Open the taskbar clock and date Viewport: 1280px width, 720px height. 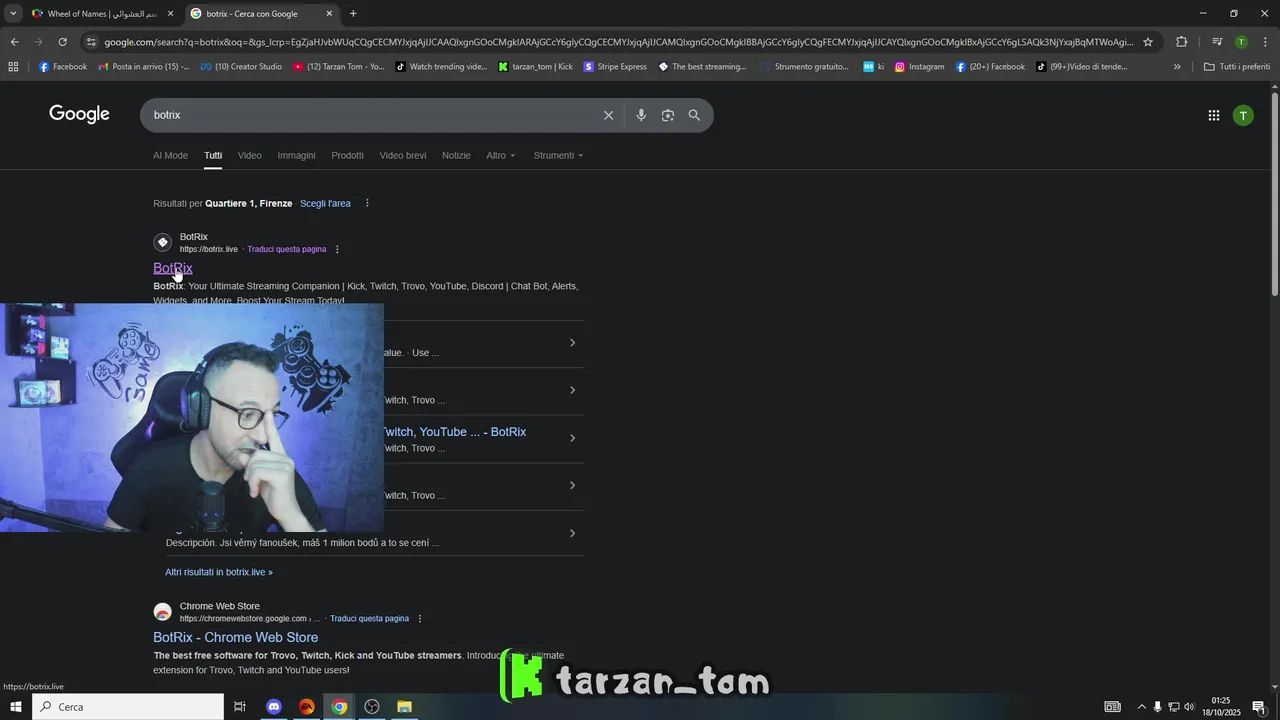pyautogui.click(x=1220, y=707)
